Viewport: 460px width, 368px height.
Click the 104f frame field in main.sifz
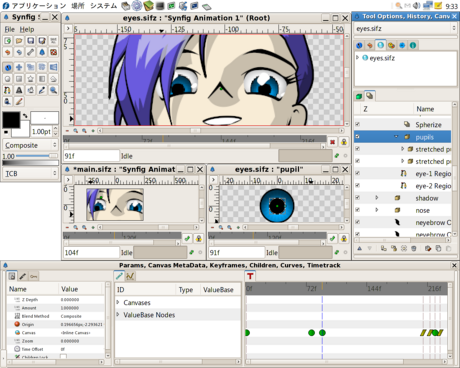91,252
